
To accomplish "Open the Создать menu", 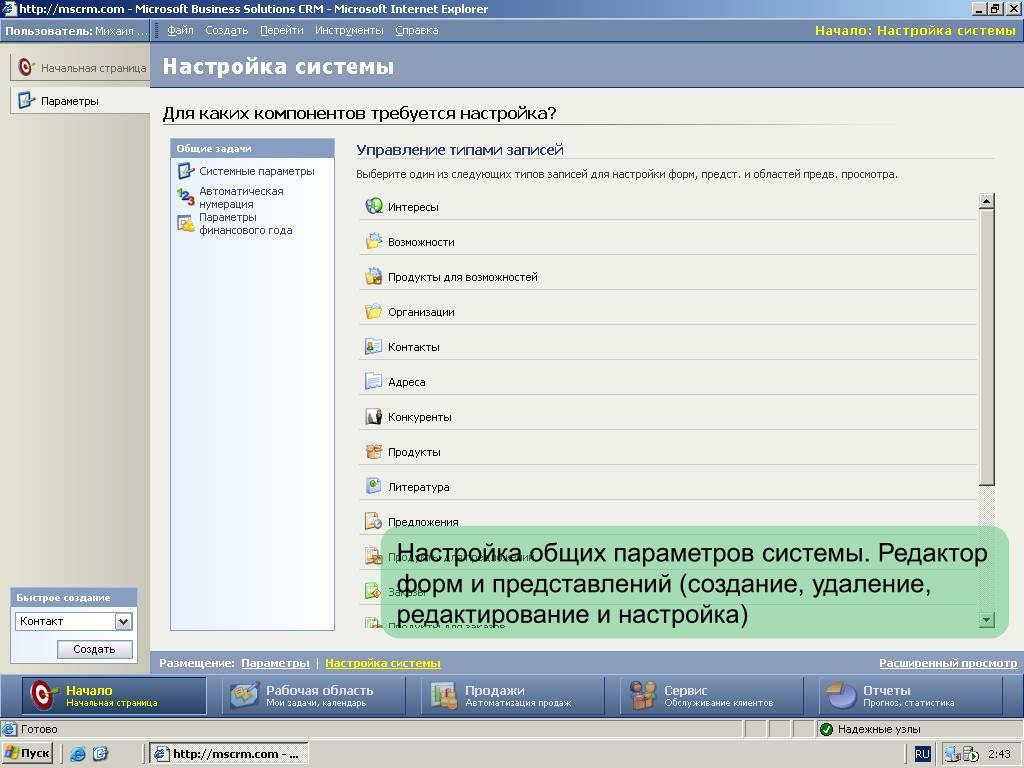I will [227, 31].
